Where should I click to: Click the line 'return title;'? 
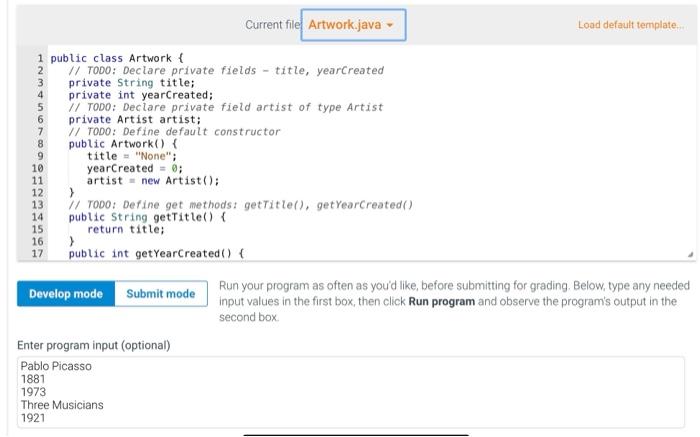[126, 229]
